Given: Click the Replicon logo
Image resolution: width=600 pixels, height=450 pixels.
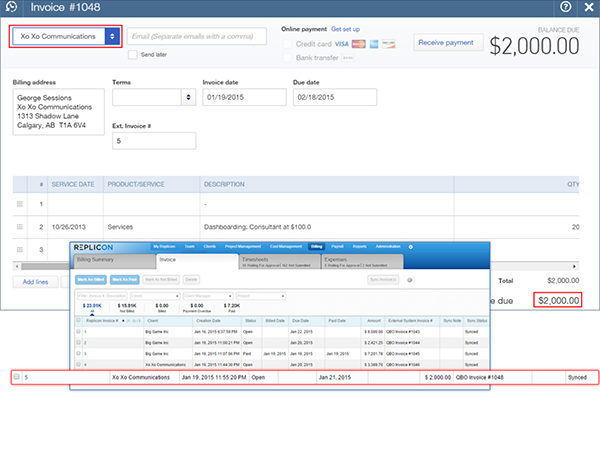Looking at the screenshot, I should (93, 248).
